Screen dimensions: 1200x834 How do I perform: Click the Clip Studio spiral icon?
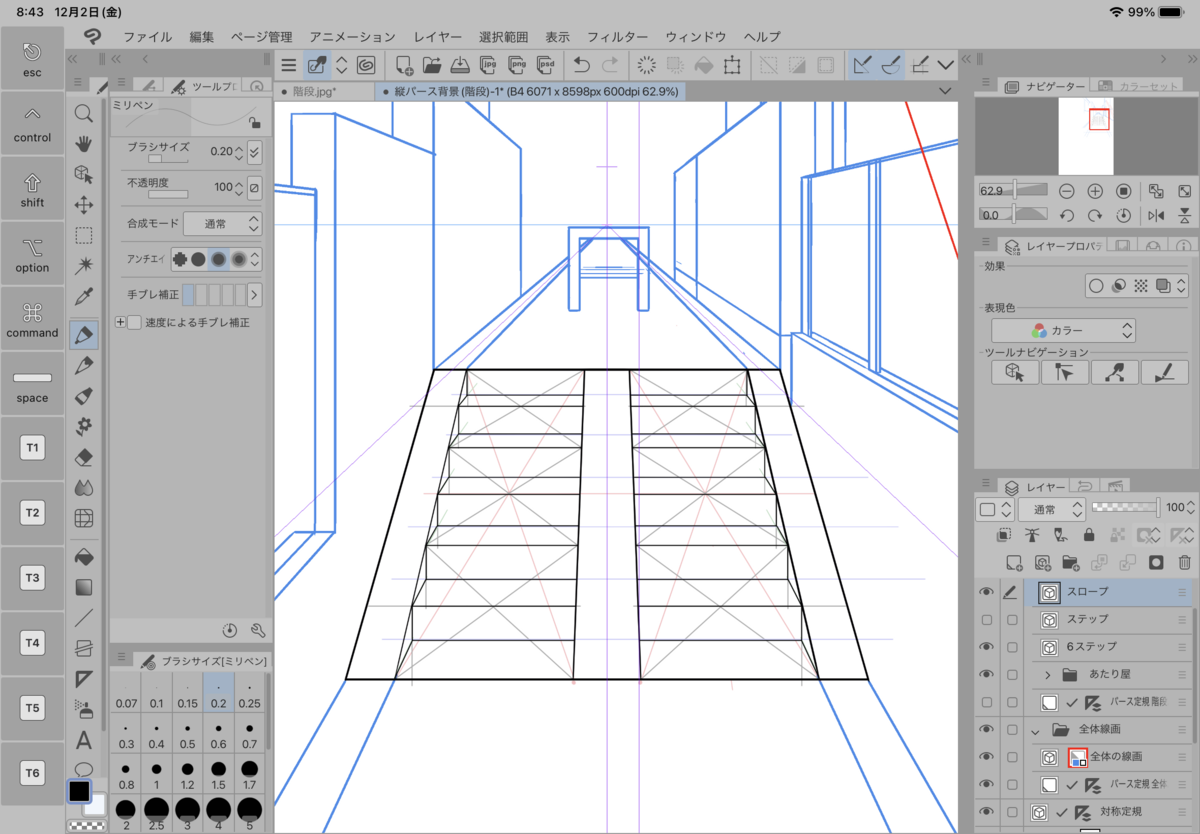point(366,65)
